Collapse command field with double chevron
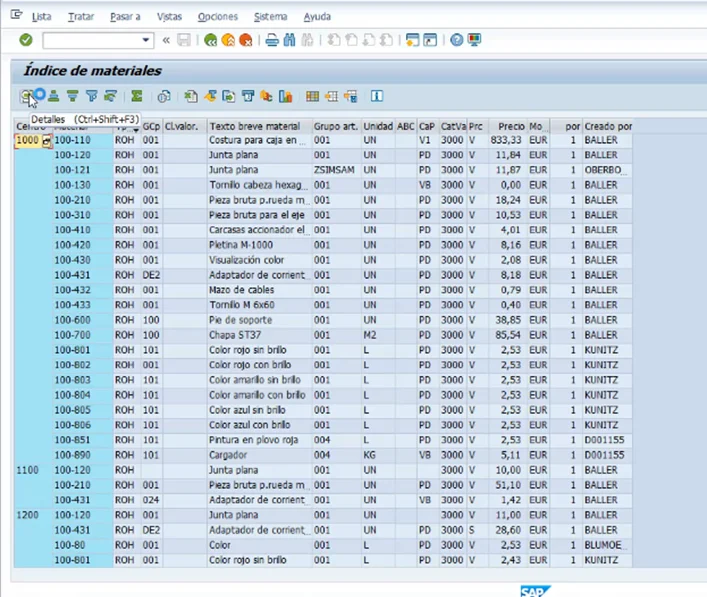This screenshot has height=597, width=707. point(166,40)
